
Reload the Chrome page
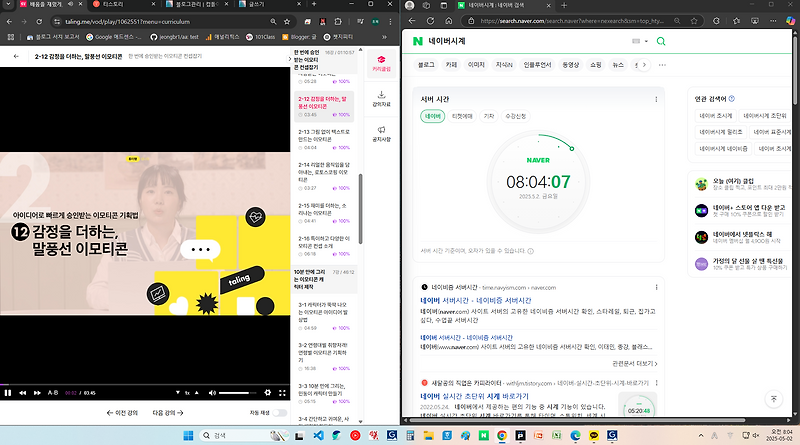39,21
